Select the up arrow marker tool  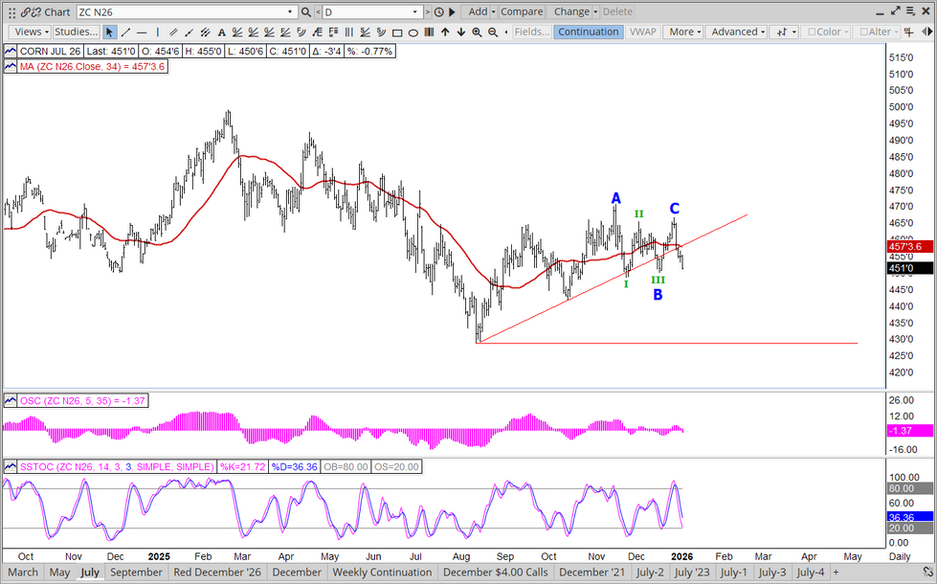(x=445, y=32)
